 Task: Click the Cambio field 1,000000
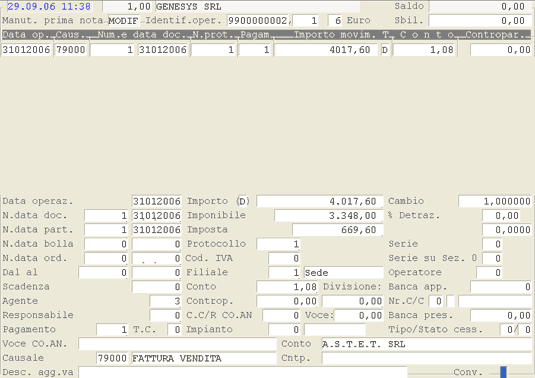click(495, 201)
